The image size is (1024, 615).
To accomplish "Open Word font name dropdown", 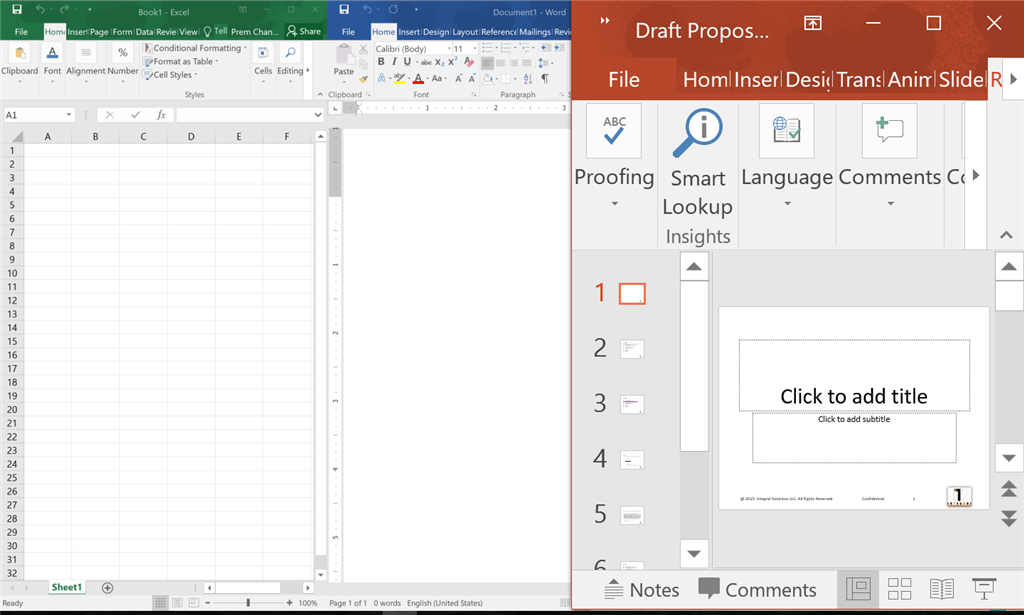I will point(449,49).
